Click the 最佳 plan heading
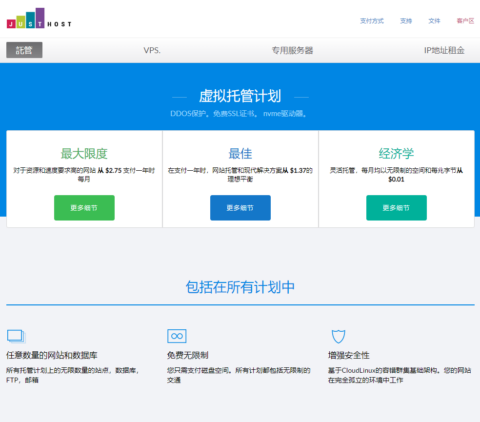 pos(240,154)
